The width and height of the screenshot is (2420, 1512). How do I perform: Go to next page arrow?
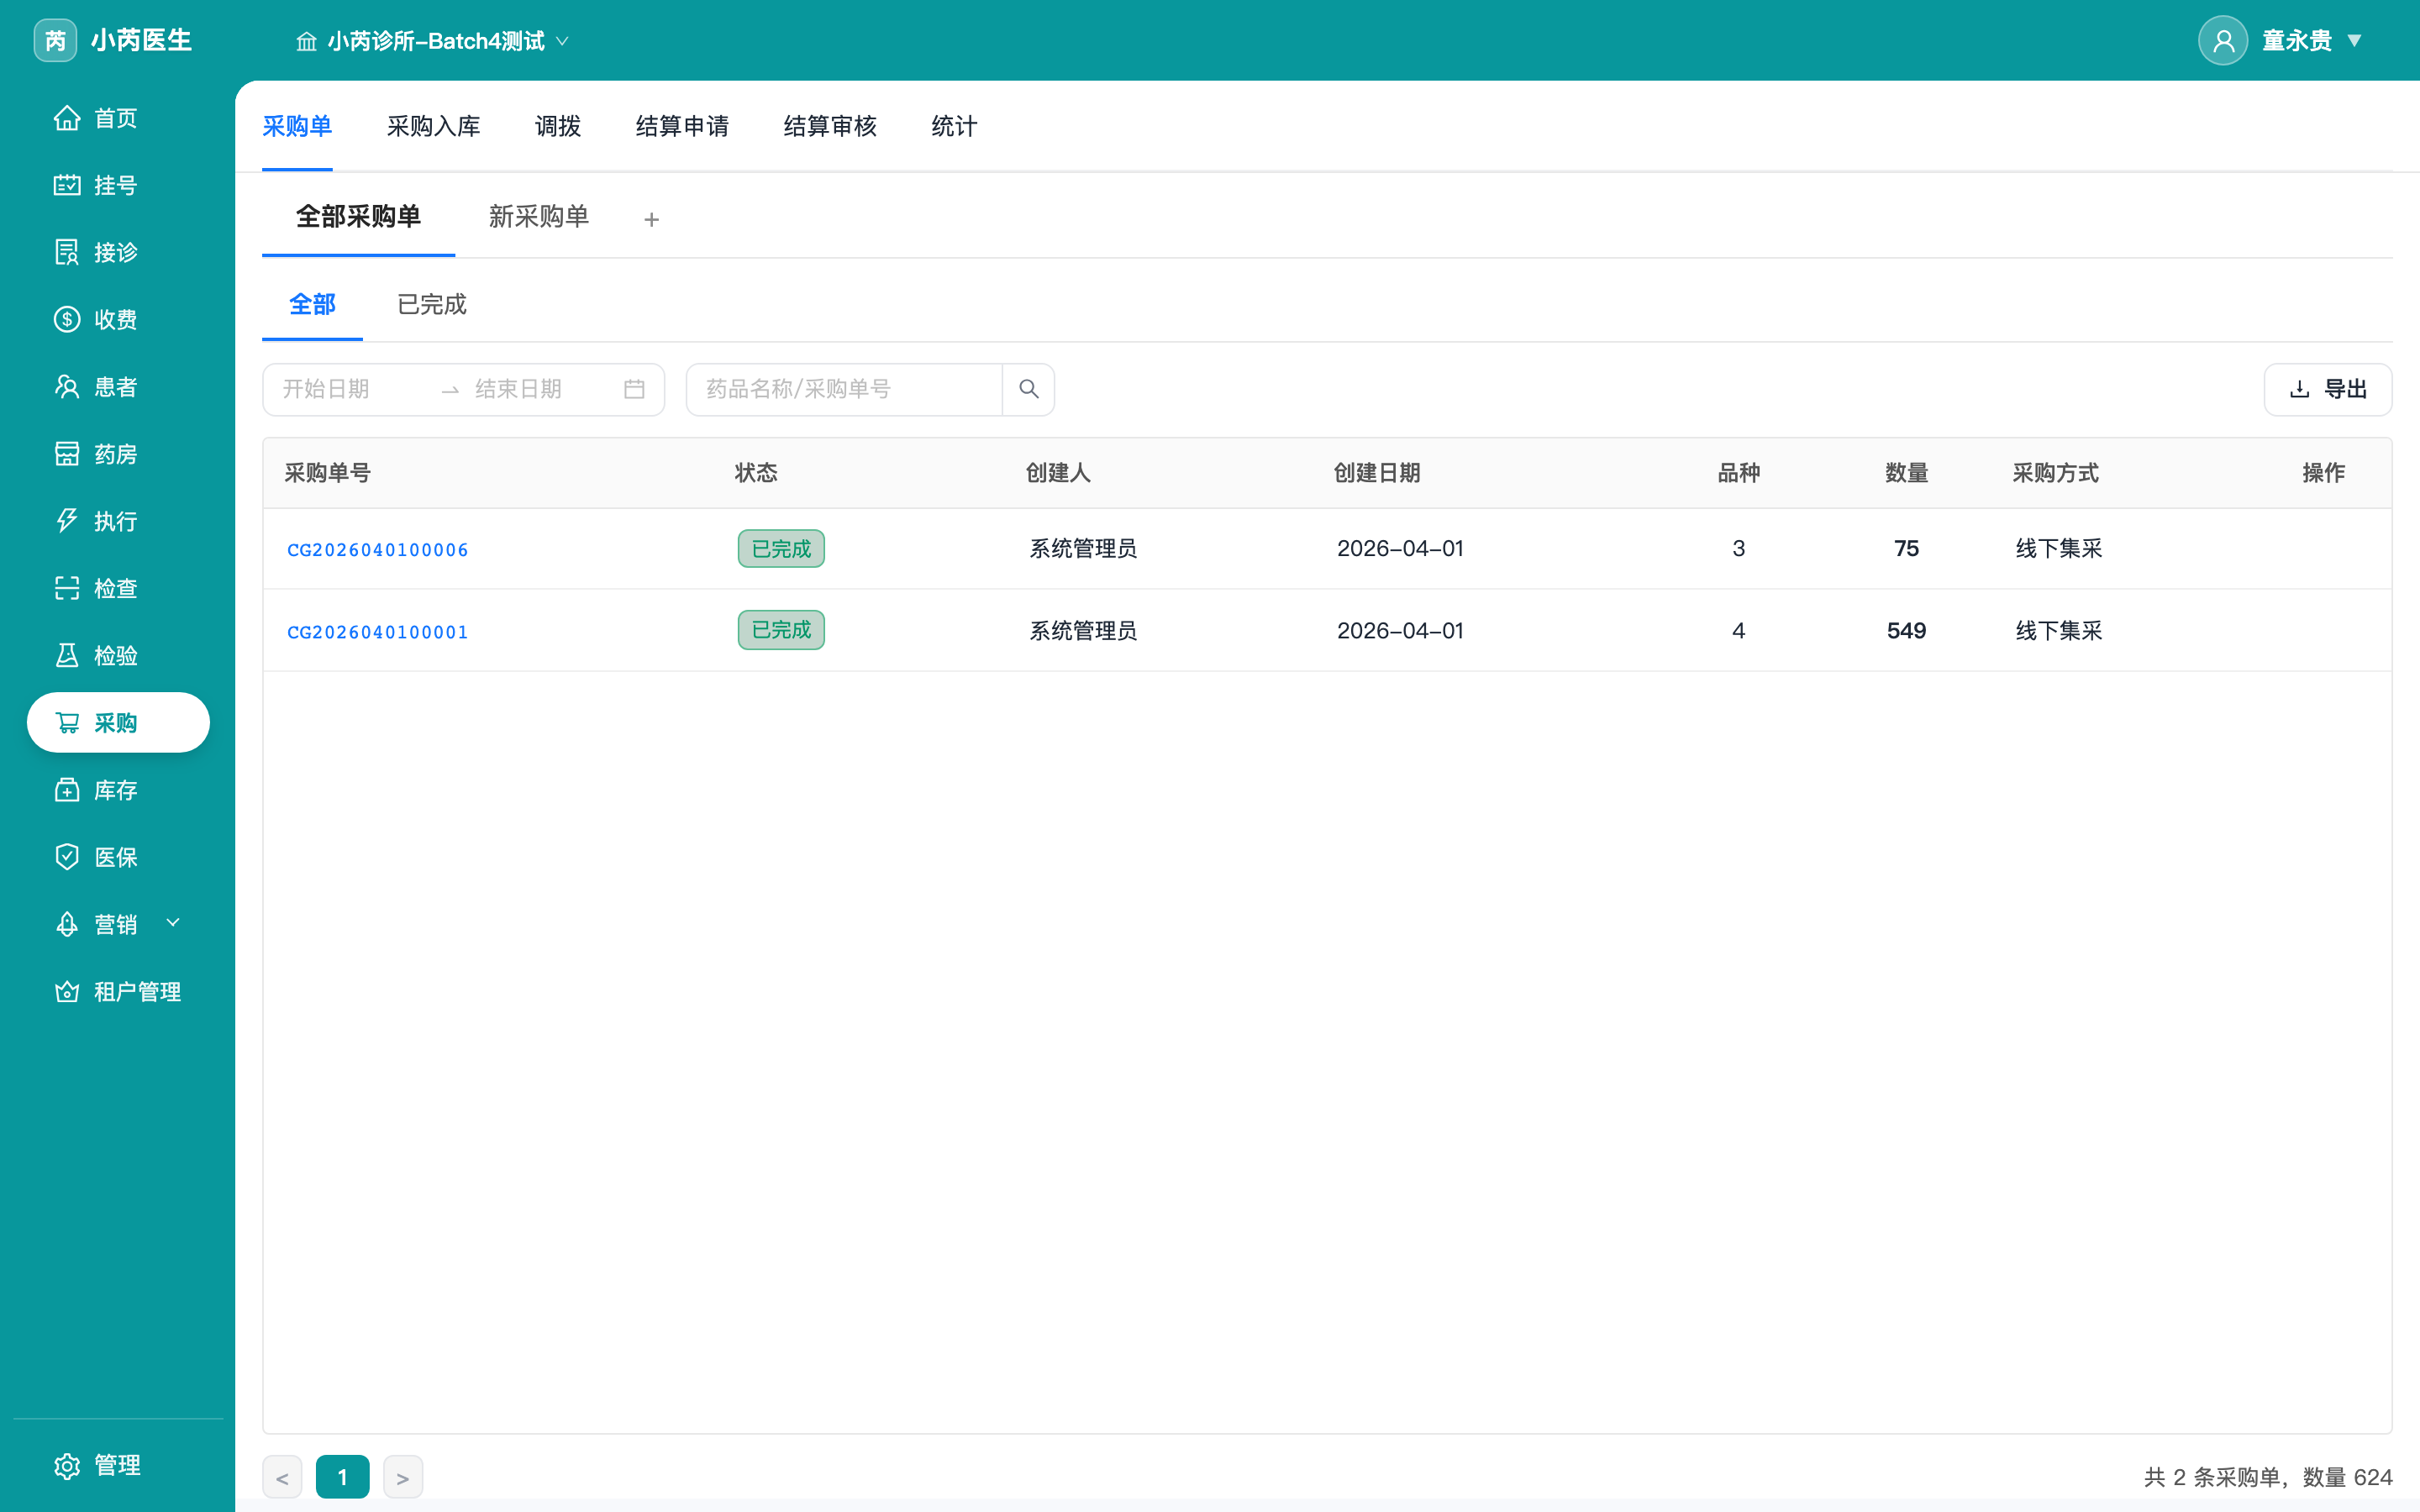coord(403,1477)
